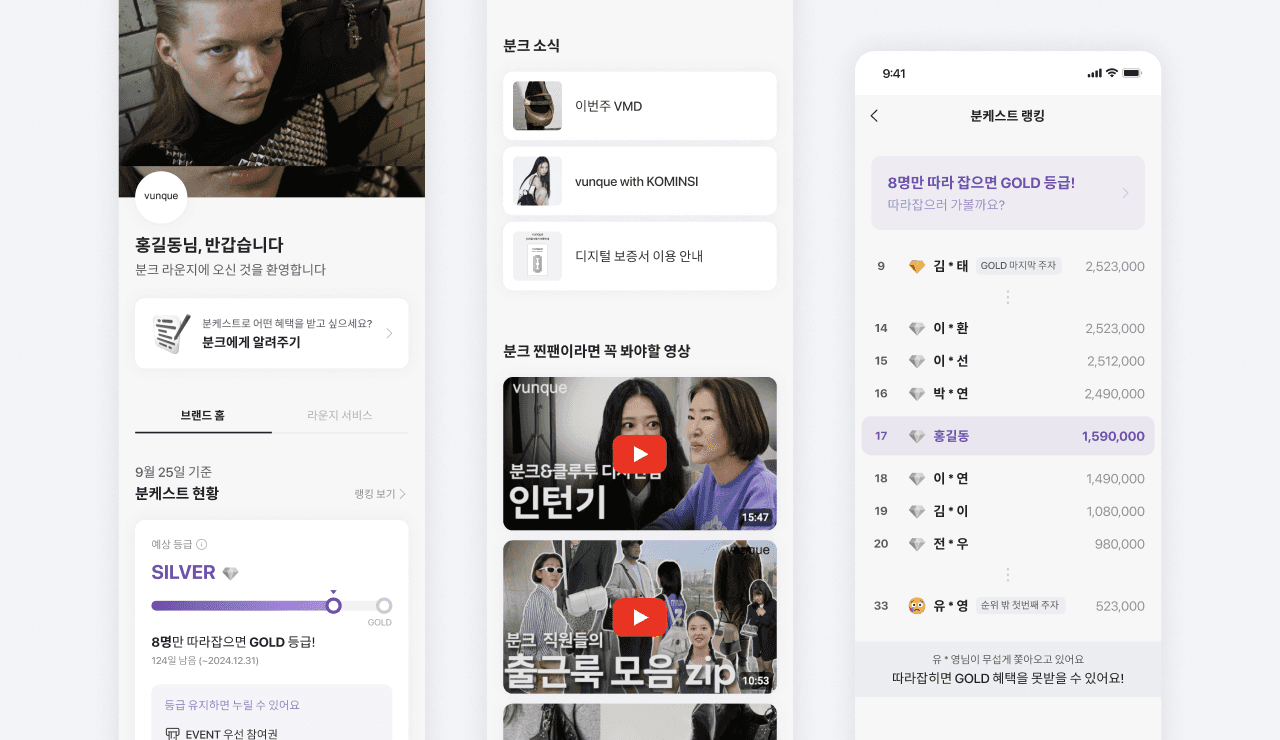Click the 1,590,000 score of 홍길동
The height and width of the screenshot is (740, 1280).
point(1113,436)
